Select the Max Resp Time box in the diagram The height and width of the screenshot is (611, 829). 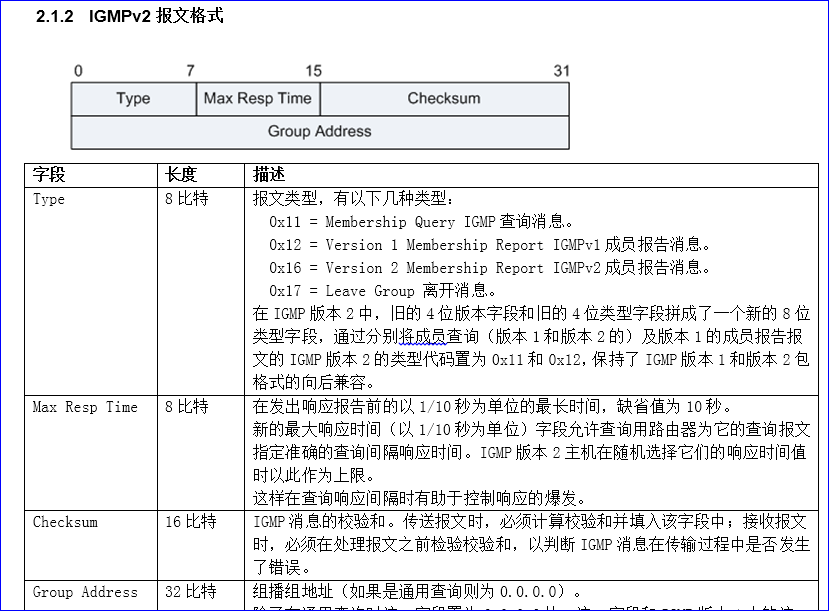(x=258, y=99)
